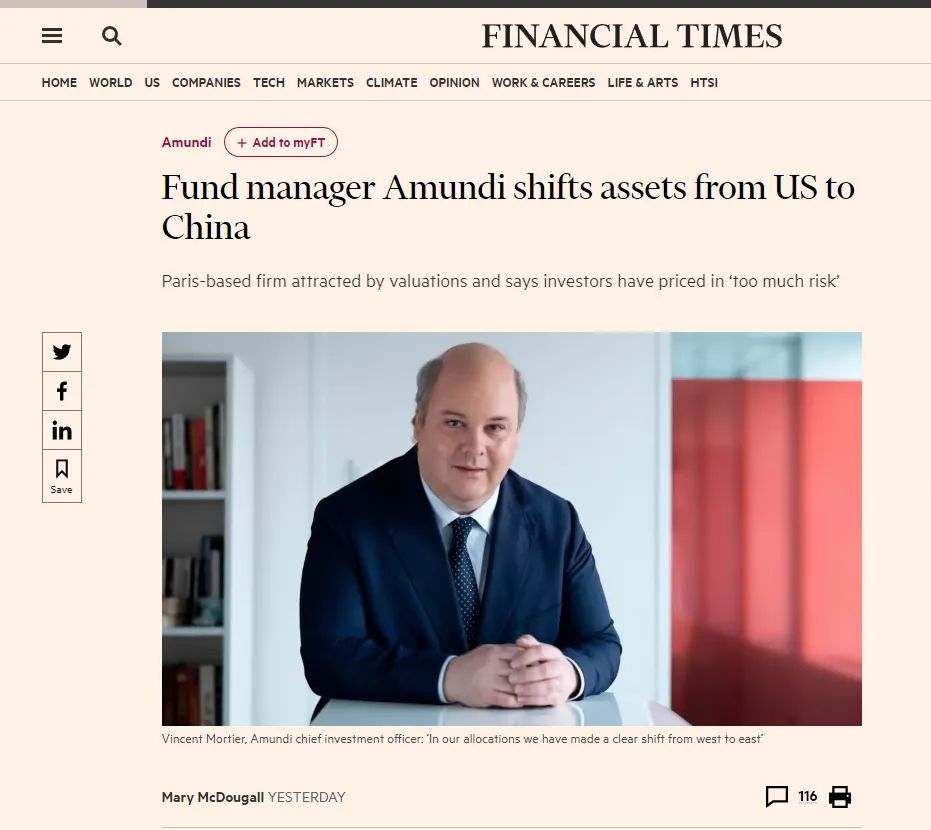Image resolution: width=931 pixels, height=830 pixels.
Task: View the 116 comments count
Action: [808, 797]
